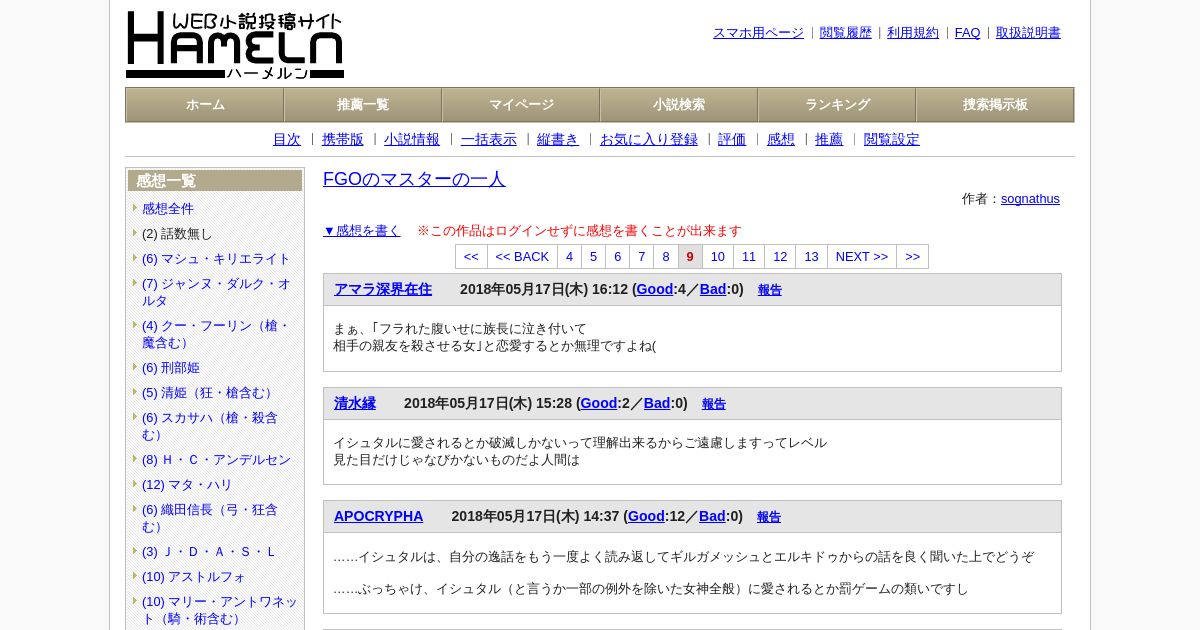Report 清水縁 comment via 報告
Screen dimensions: 1200x630
(714, 404)
